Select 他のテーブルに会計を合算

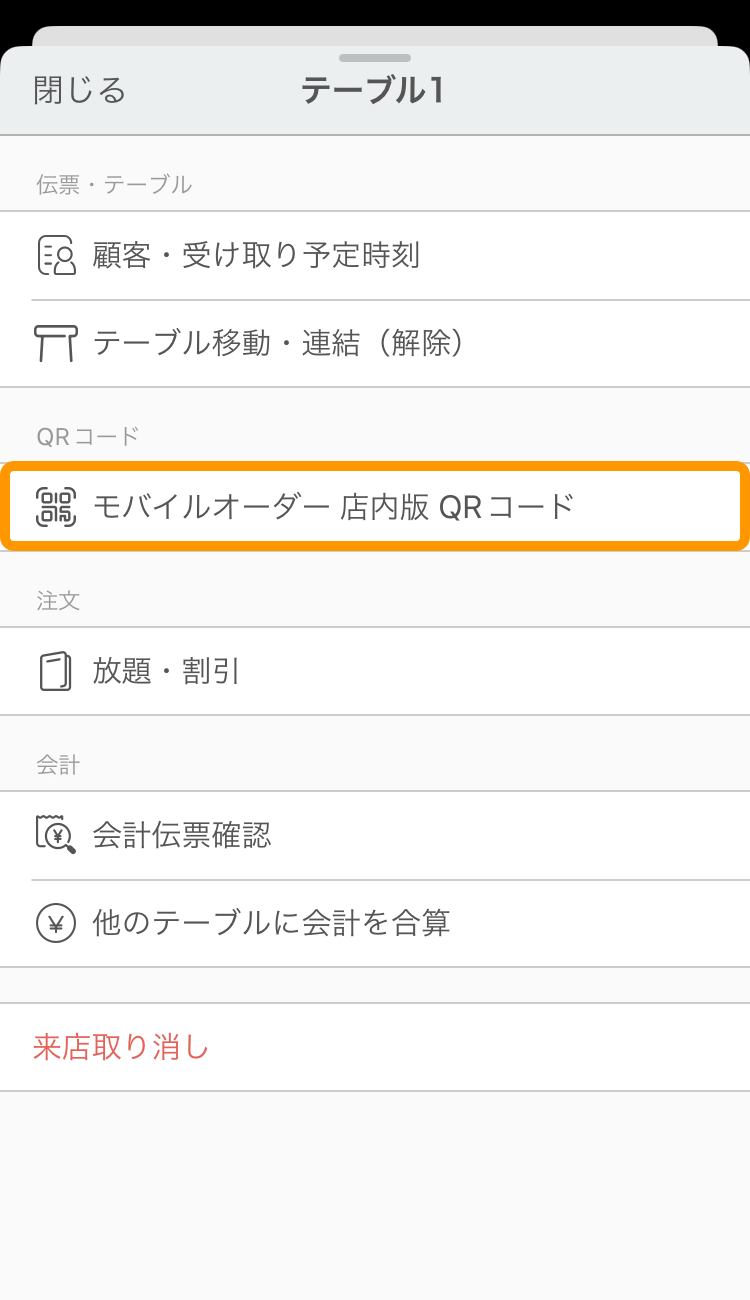(x=375, y=923)
